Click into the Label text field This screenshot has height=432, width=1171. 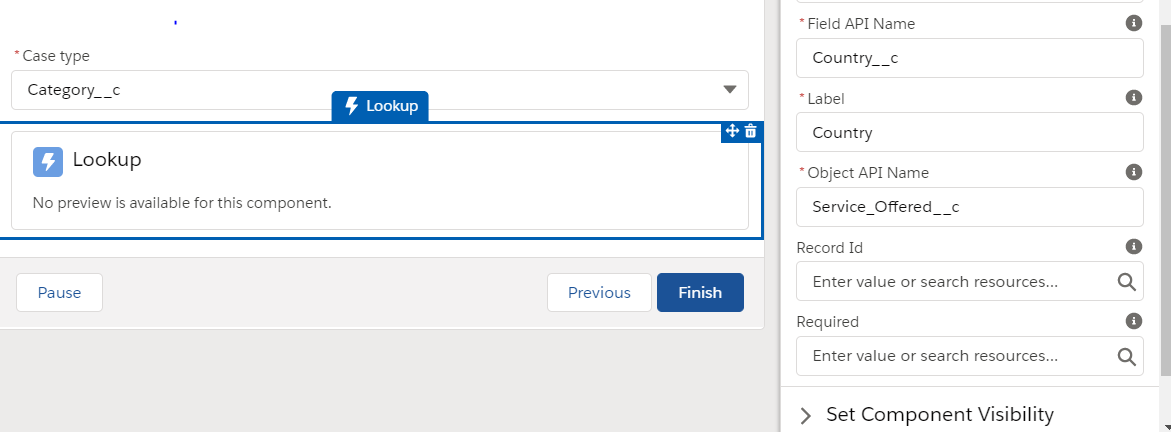(969, 132)
